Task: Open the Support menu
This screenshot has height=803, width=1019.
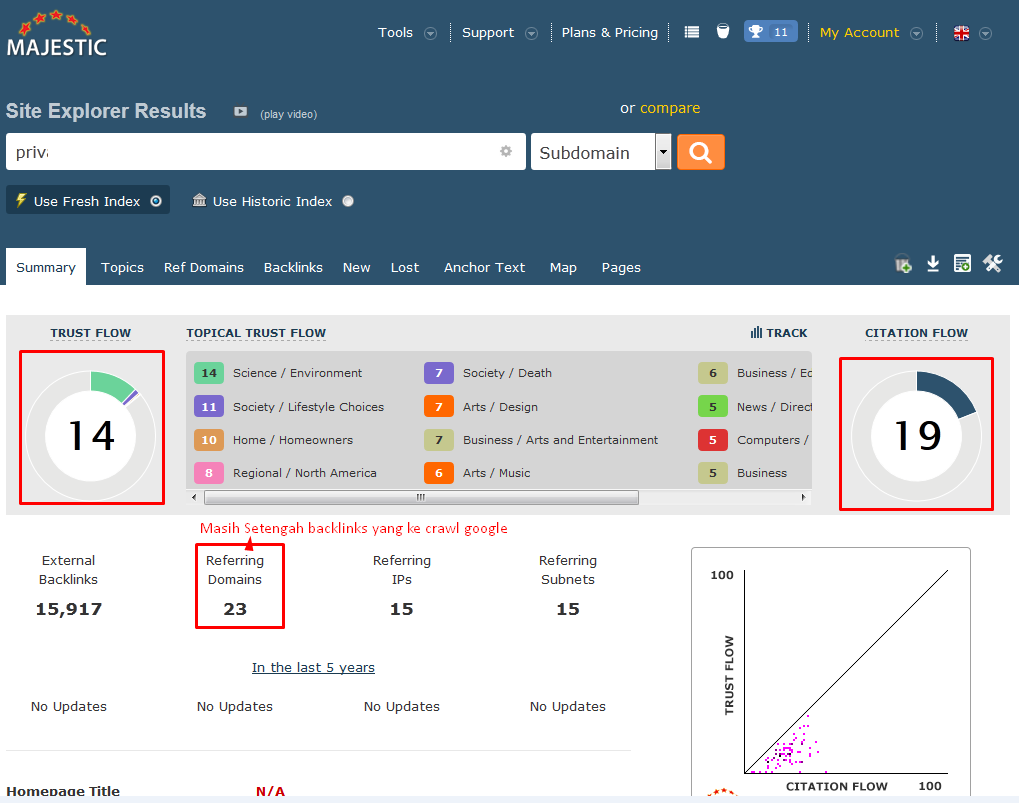Action: point(488,32)
